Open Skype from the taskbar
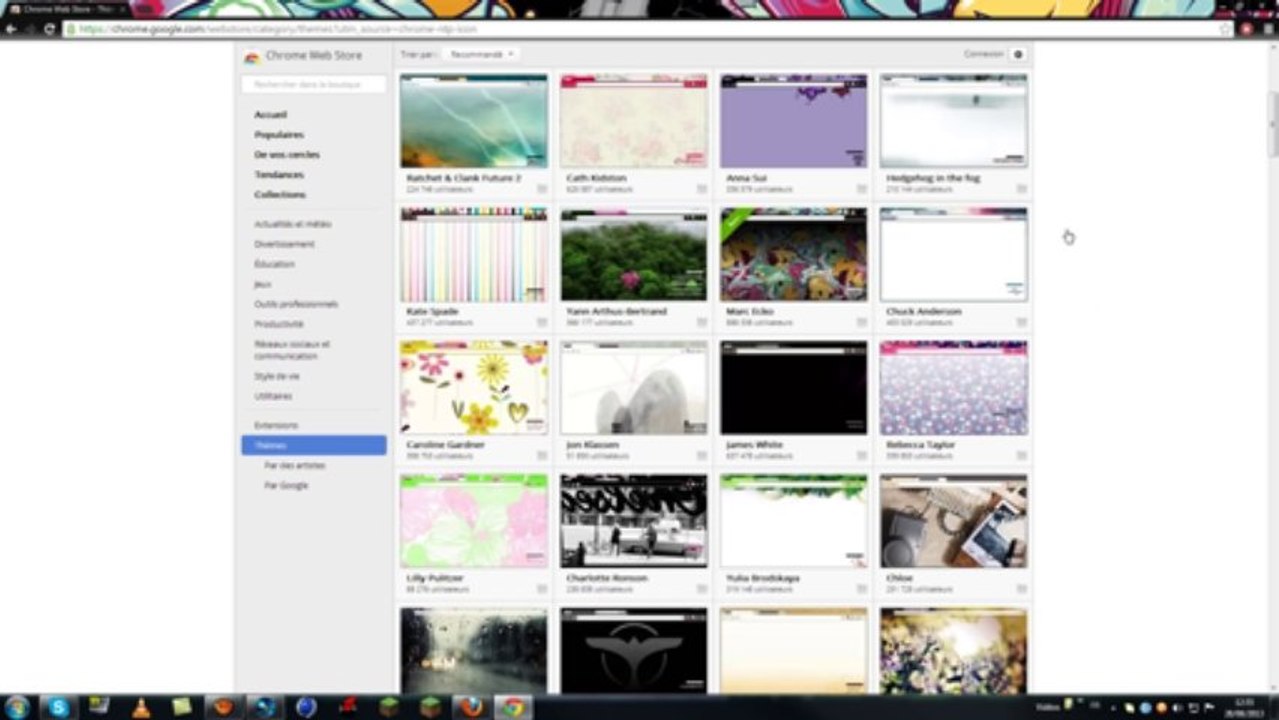Image resolution: width=1279 pixels, height=720 pixels. coord(57,707)
